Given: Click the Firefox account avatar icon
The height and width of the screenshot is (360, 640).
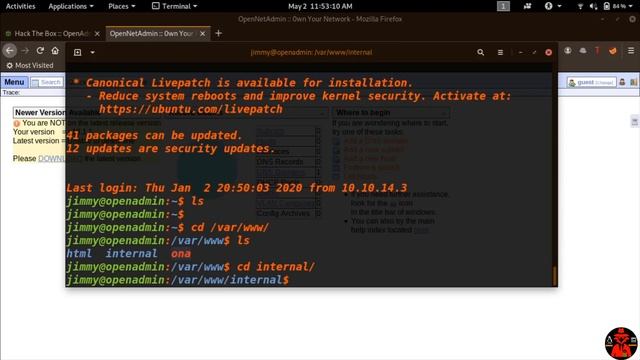Looking at the screenshot, I should [x=568, y=51].
